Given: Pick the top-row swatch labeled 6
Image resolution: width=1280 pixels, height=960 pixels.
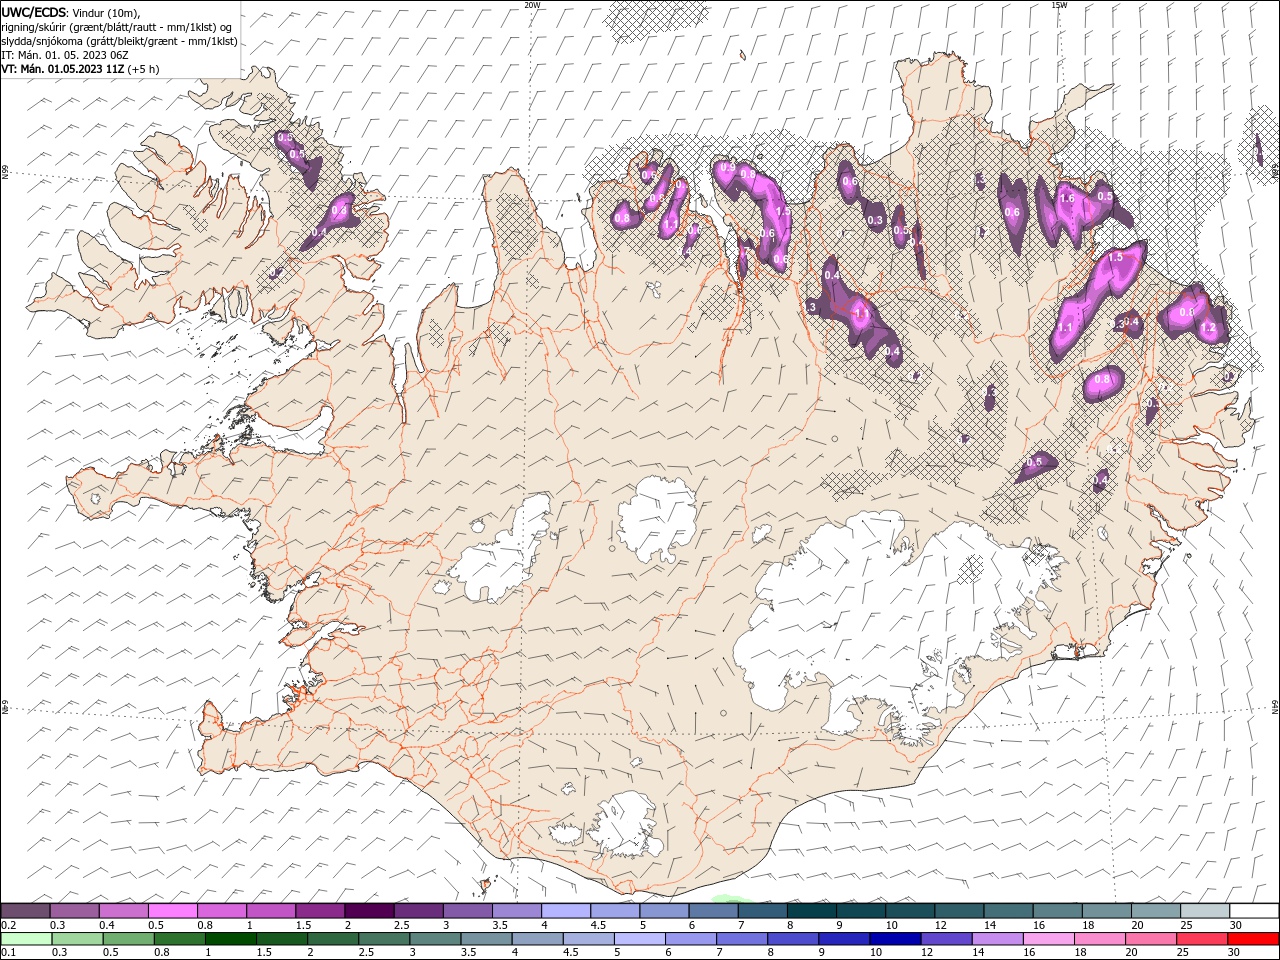Looking at the screenshot, I should click(713, 910).
